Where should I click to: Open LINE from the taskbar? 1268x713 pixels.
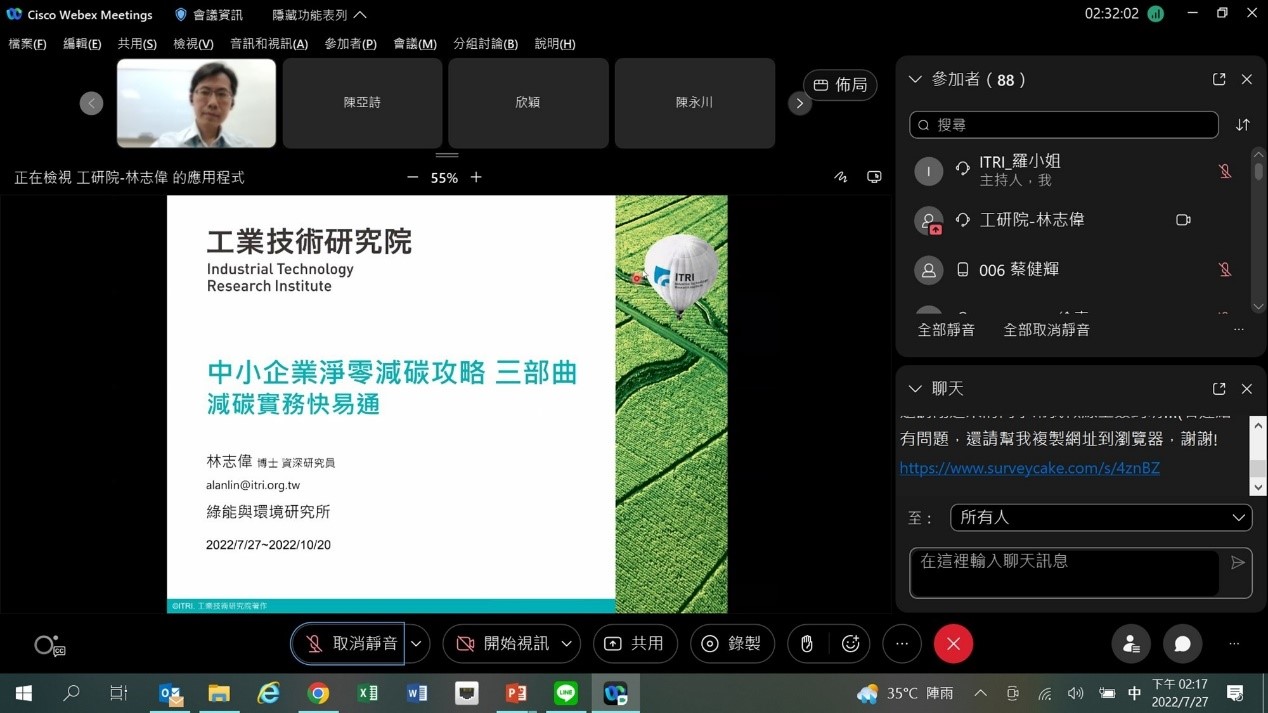click(x=566, y=693)
